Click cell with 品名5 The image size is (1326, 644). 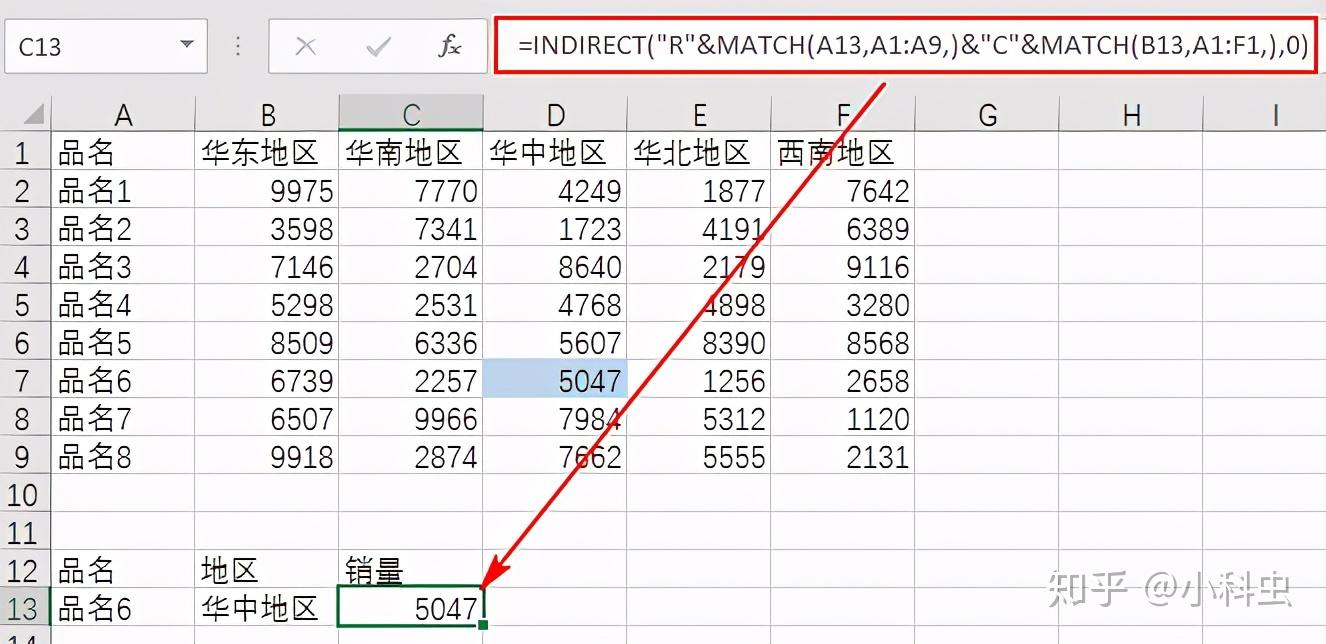pos(123,342)
